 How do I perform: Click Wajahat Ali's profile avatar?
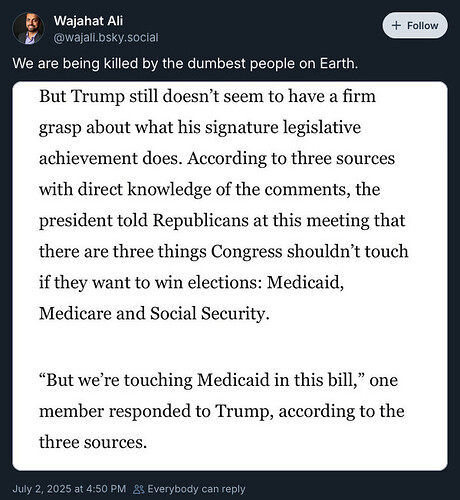pyautogui.click(x=28, y=29)
